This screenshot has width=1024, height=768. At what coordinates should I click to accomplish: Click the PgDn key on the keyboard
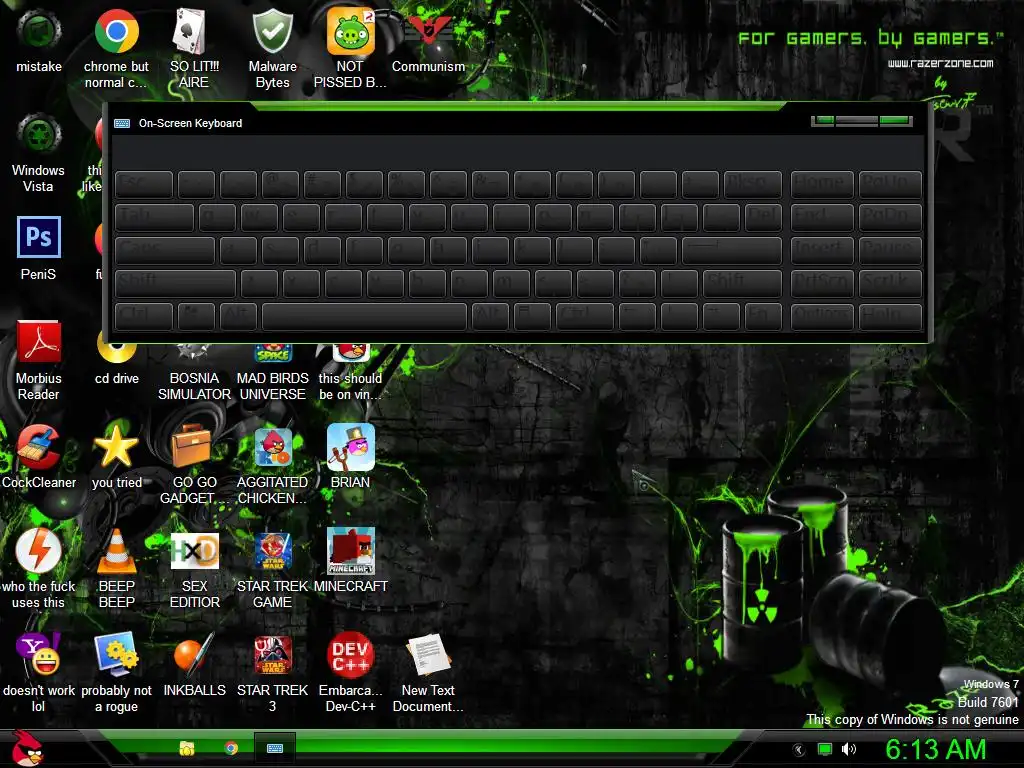[890, 217]
